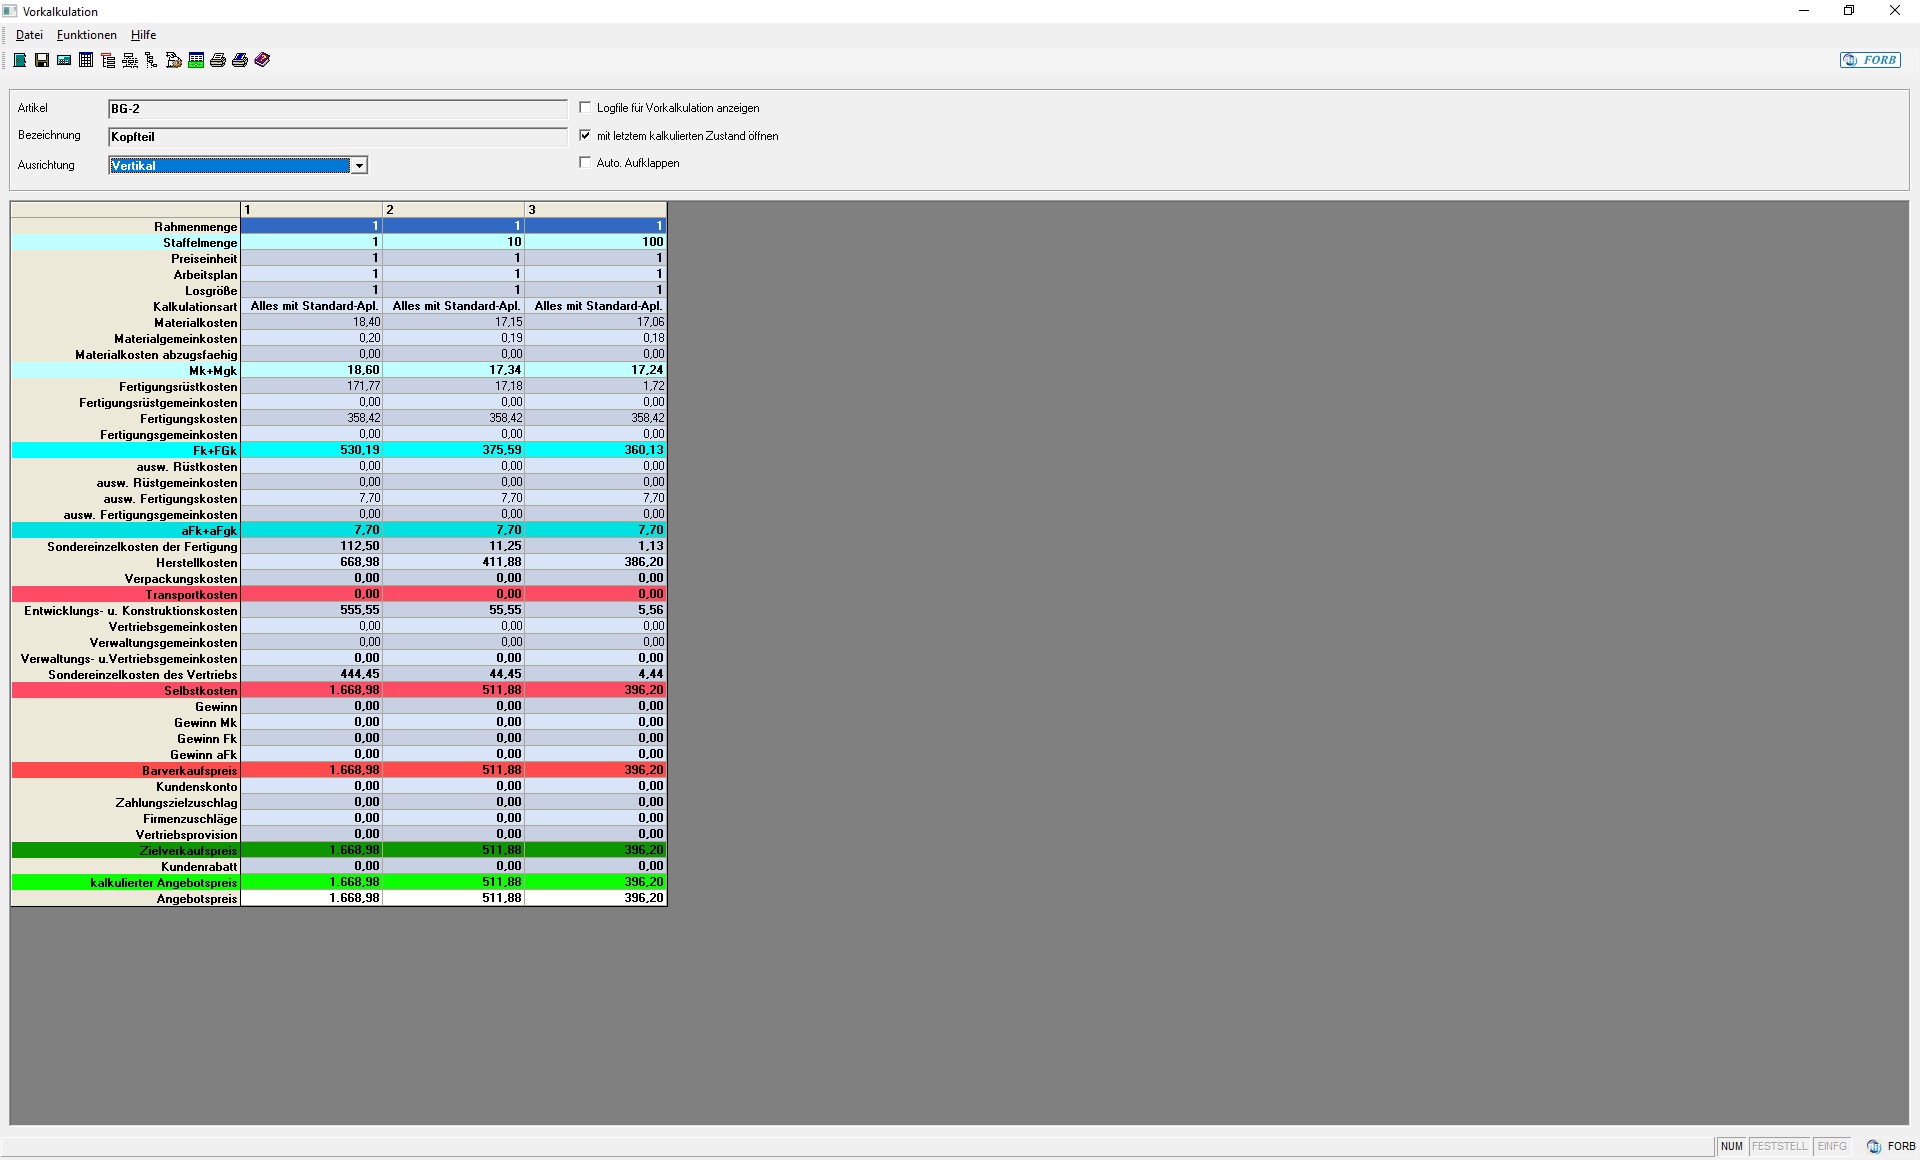1920x1160 pixels.
Task: Uncheck mit letztem kalkulierten Zustand öffnen
Action: [x=586, y=135]
